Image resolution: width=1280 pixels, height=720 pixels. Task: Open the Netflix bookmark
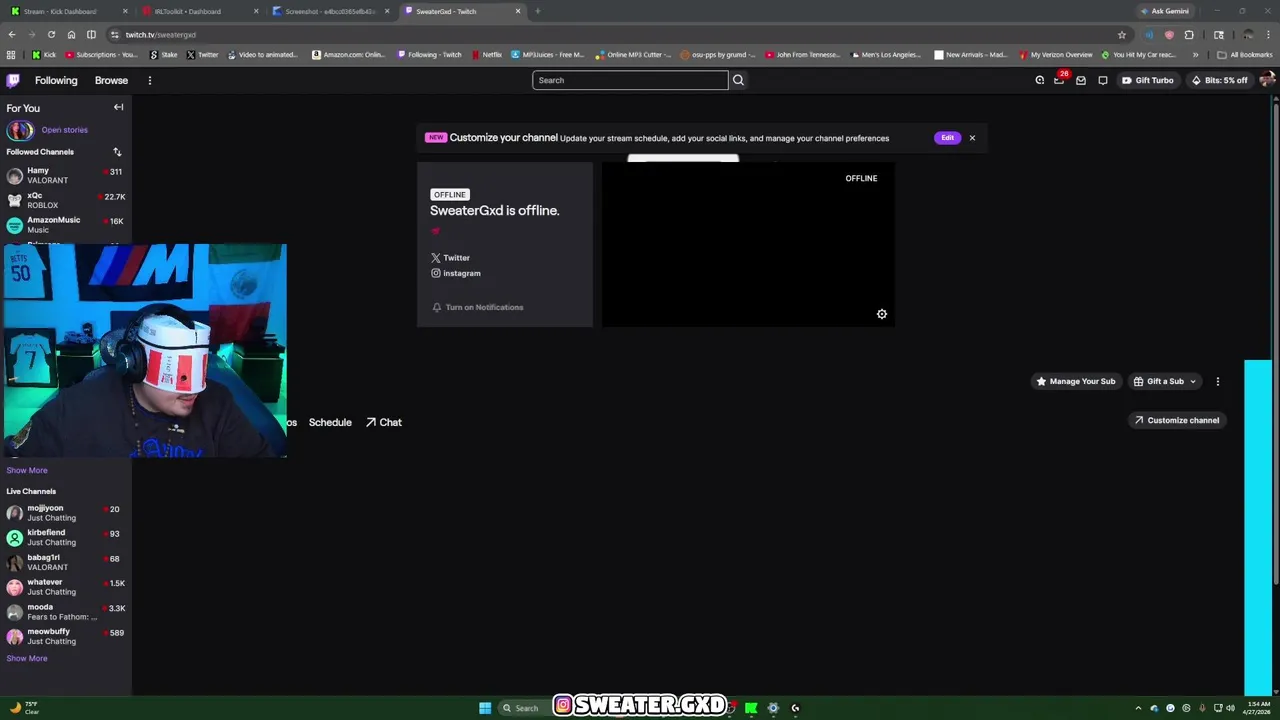[487, 55]
